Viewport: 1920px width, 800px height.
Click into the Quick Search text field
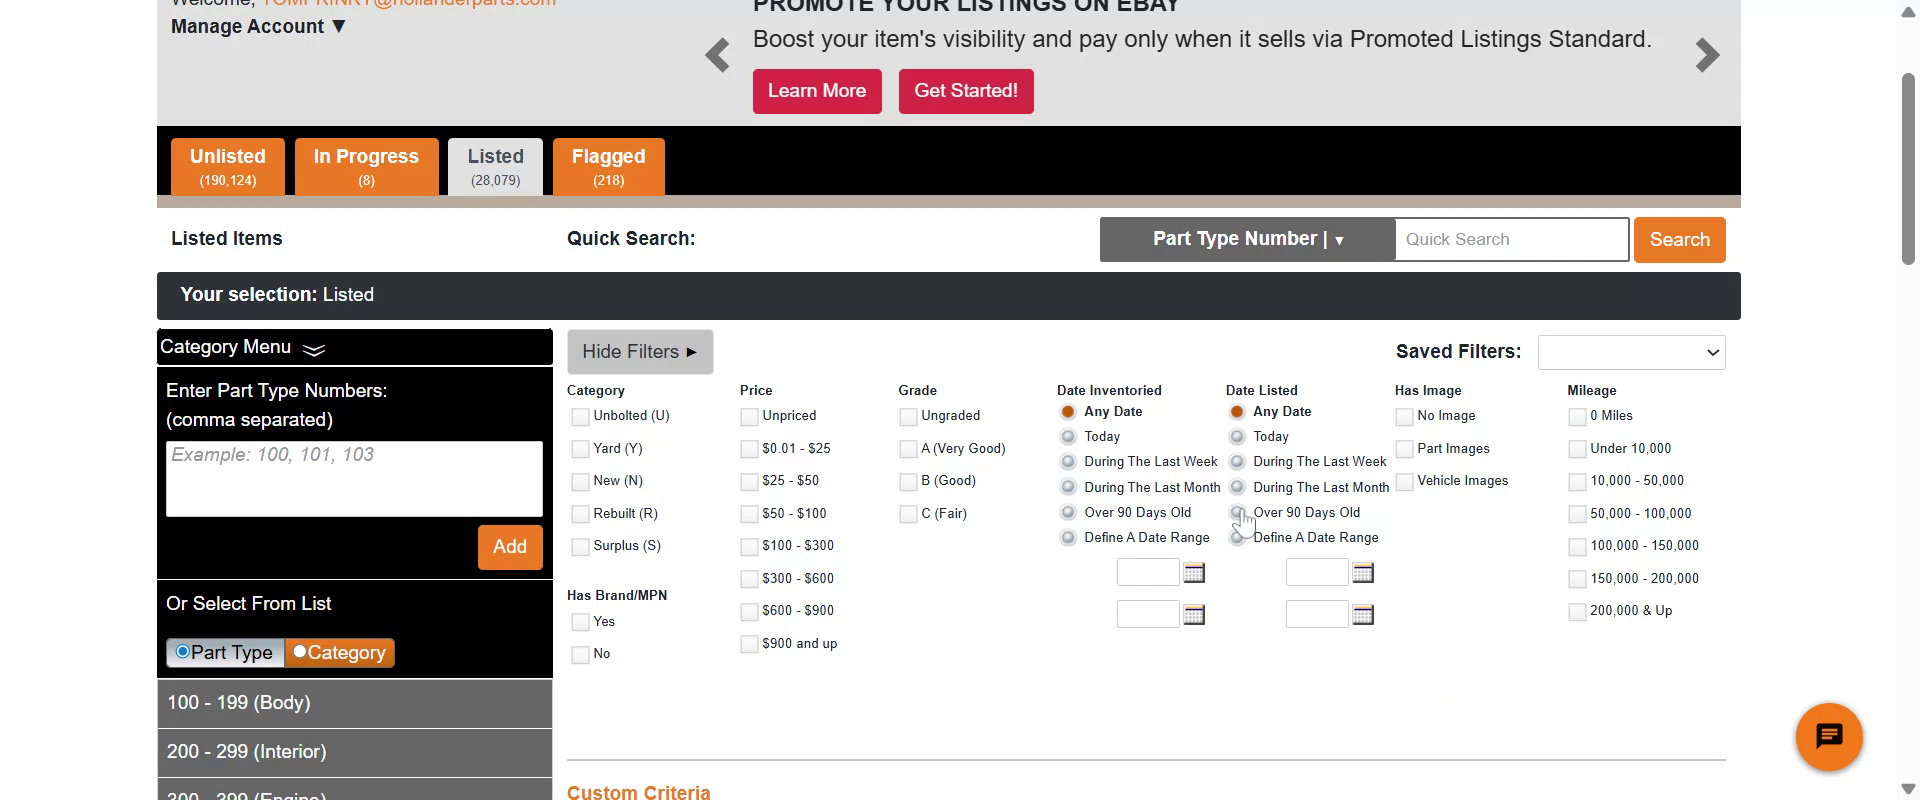click(x=1511, y=240)
